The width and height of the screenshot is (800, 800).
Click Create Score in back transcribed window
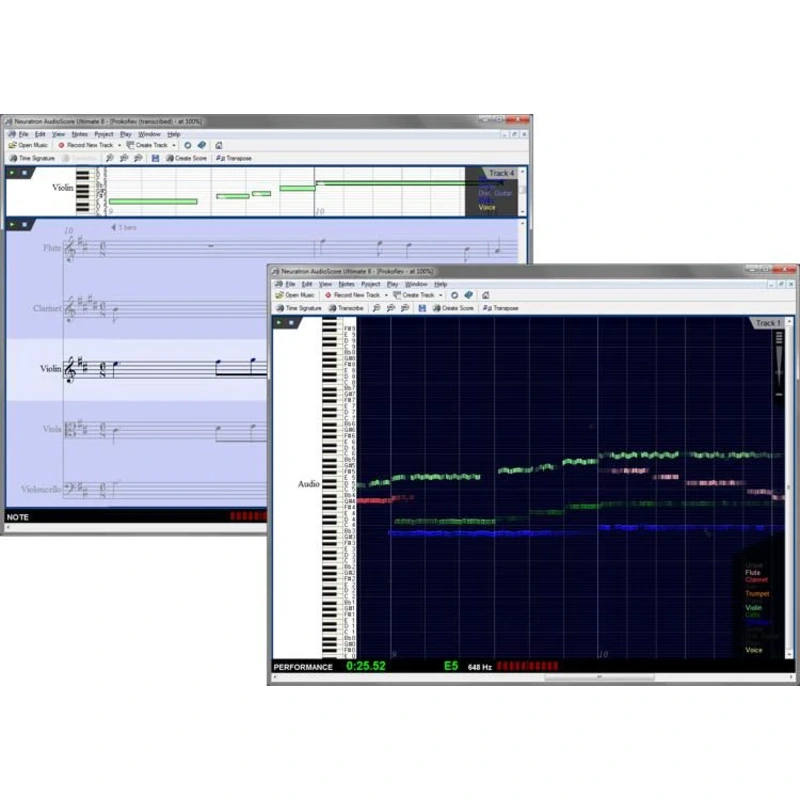click(190, 158)
